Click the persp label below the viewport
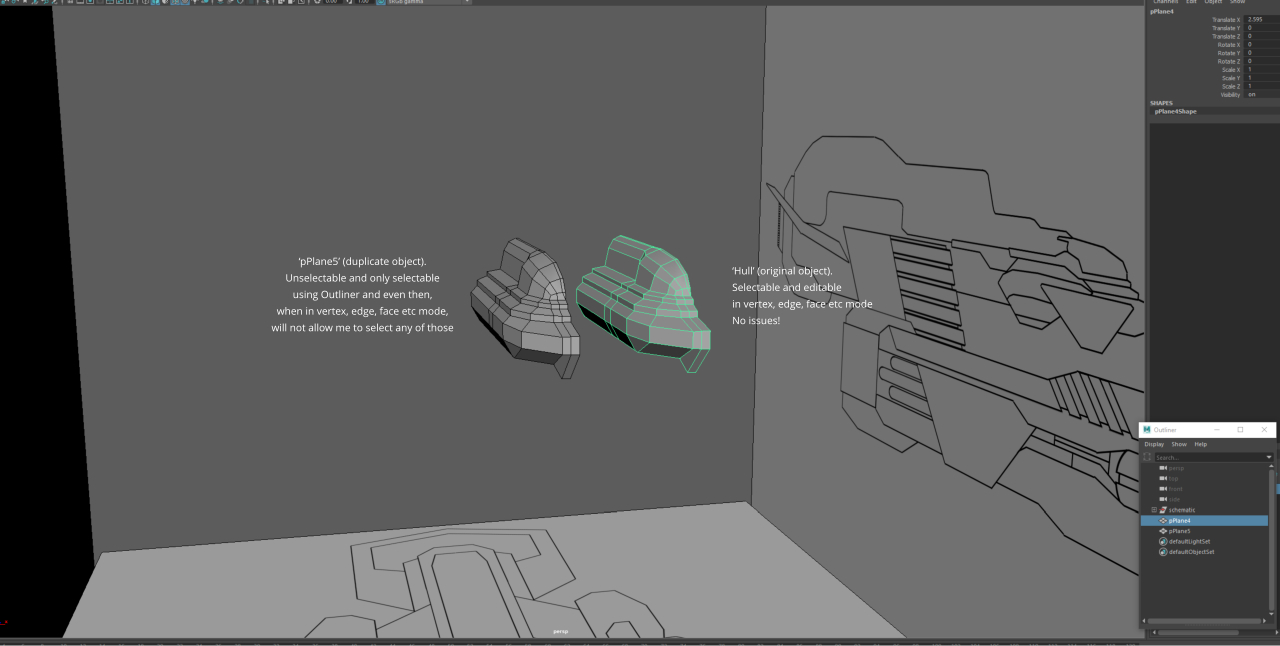1280x646 pixels. [x=561, y=631]
